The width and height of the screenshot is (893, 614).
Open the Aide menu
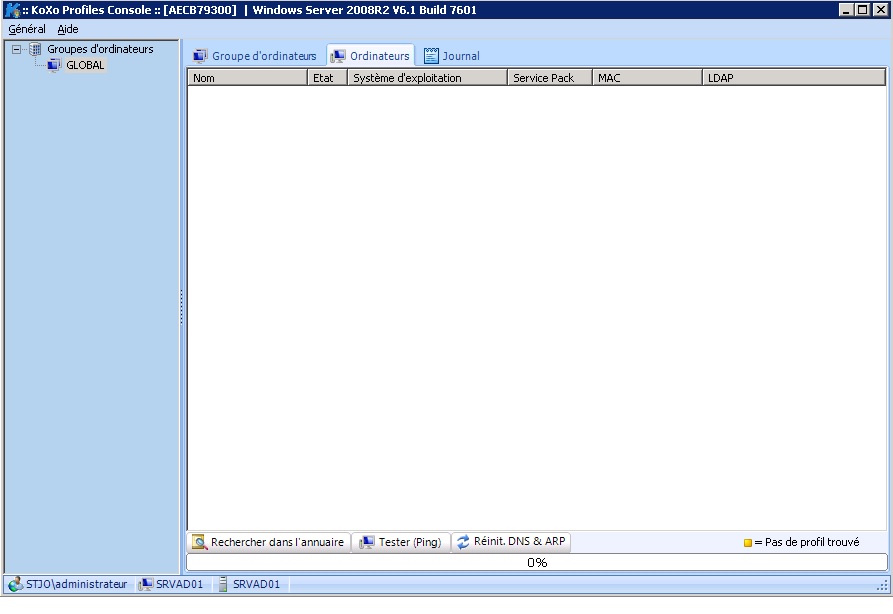tap(68, 29)
